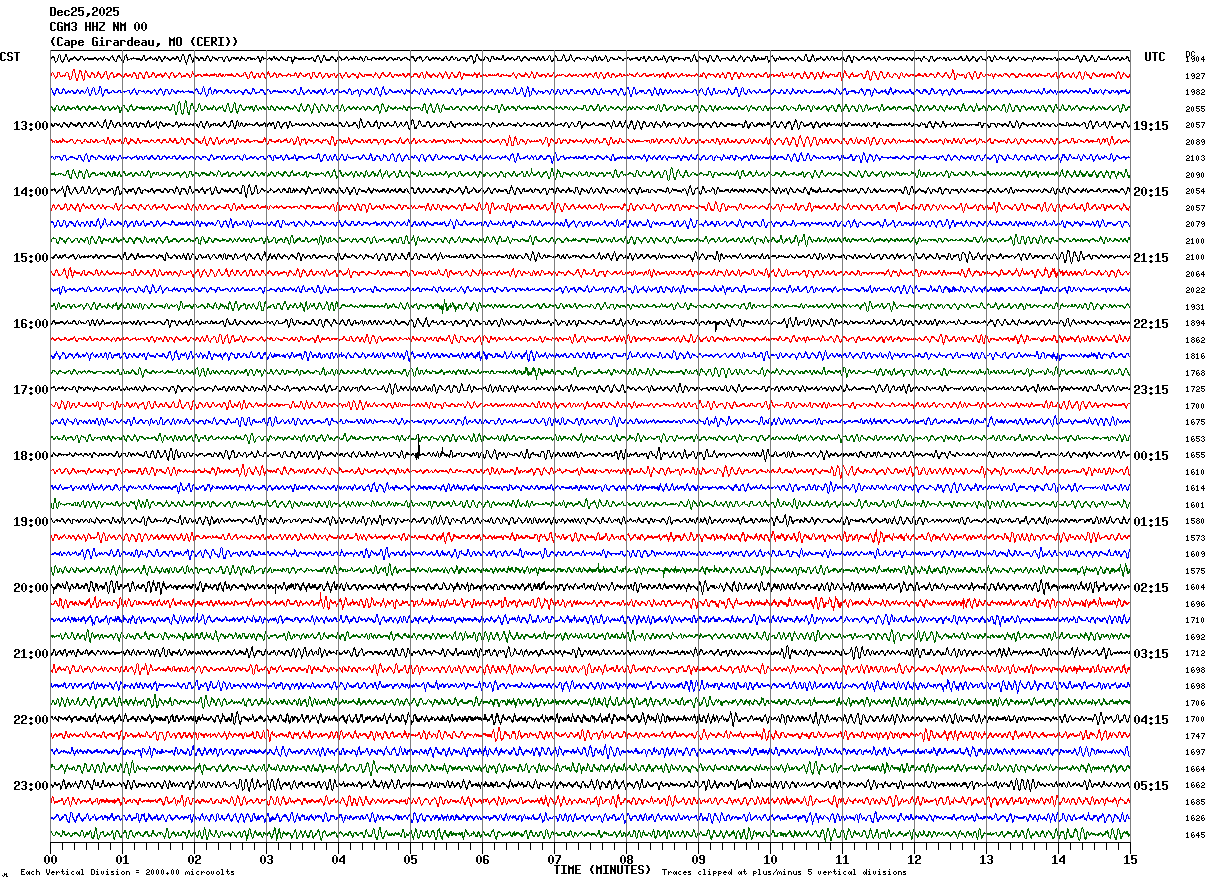The width and height of the screenshot is (1210, 886).
Task: Click the UTC time zone label
Action: coord(1155,57)
